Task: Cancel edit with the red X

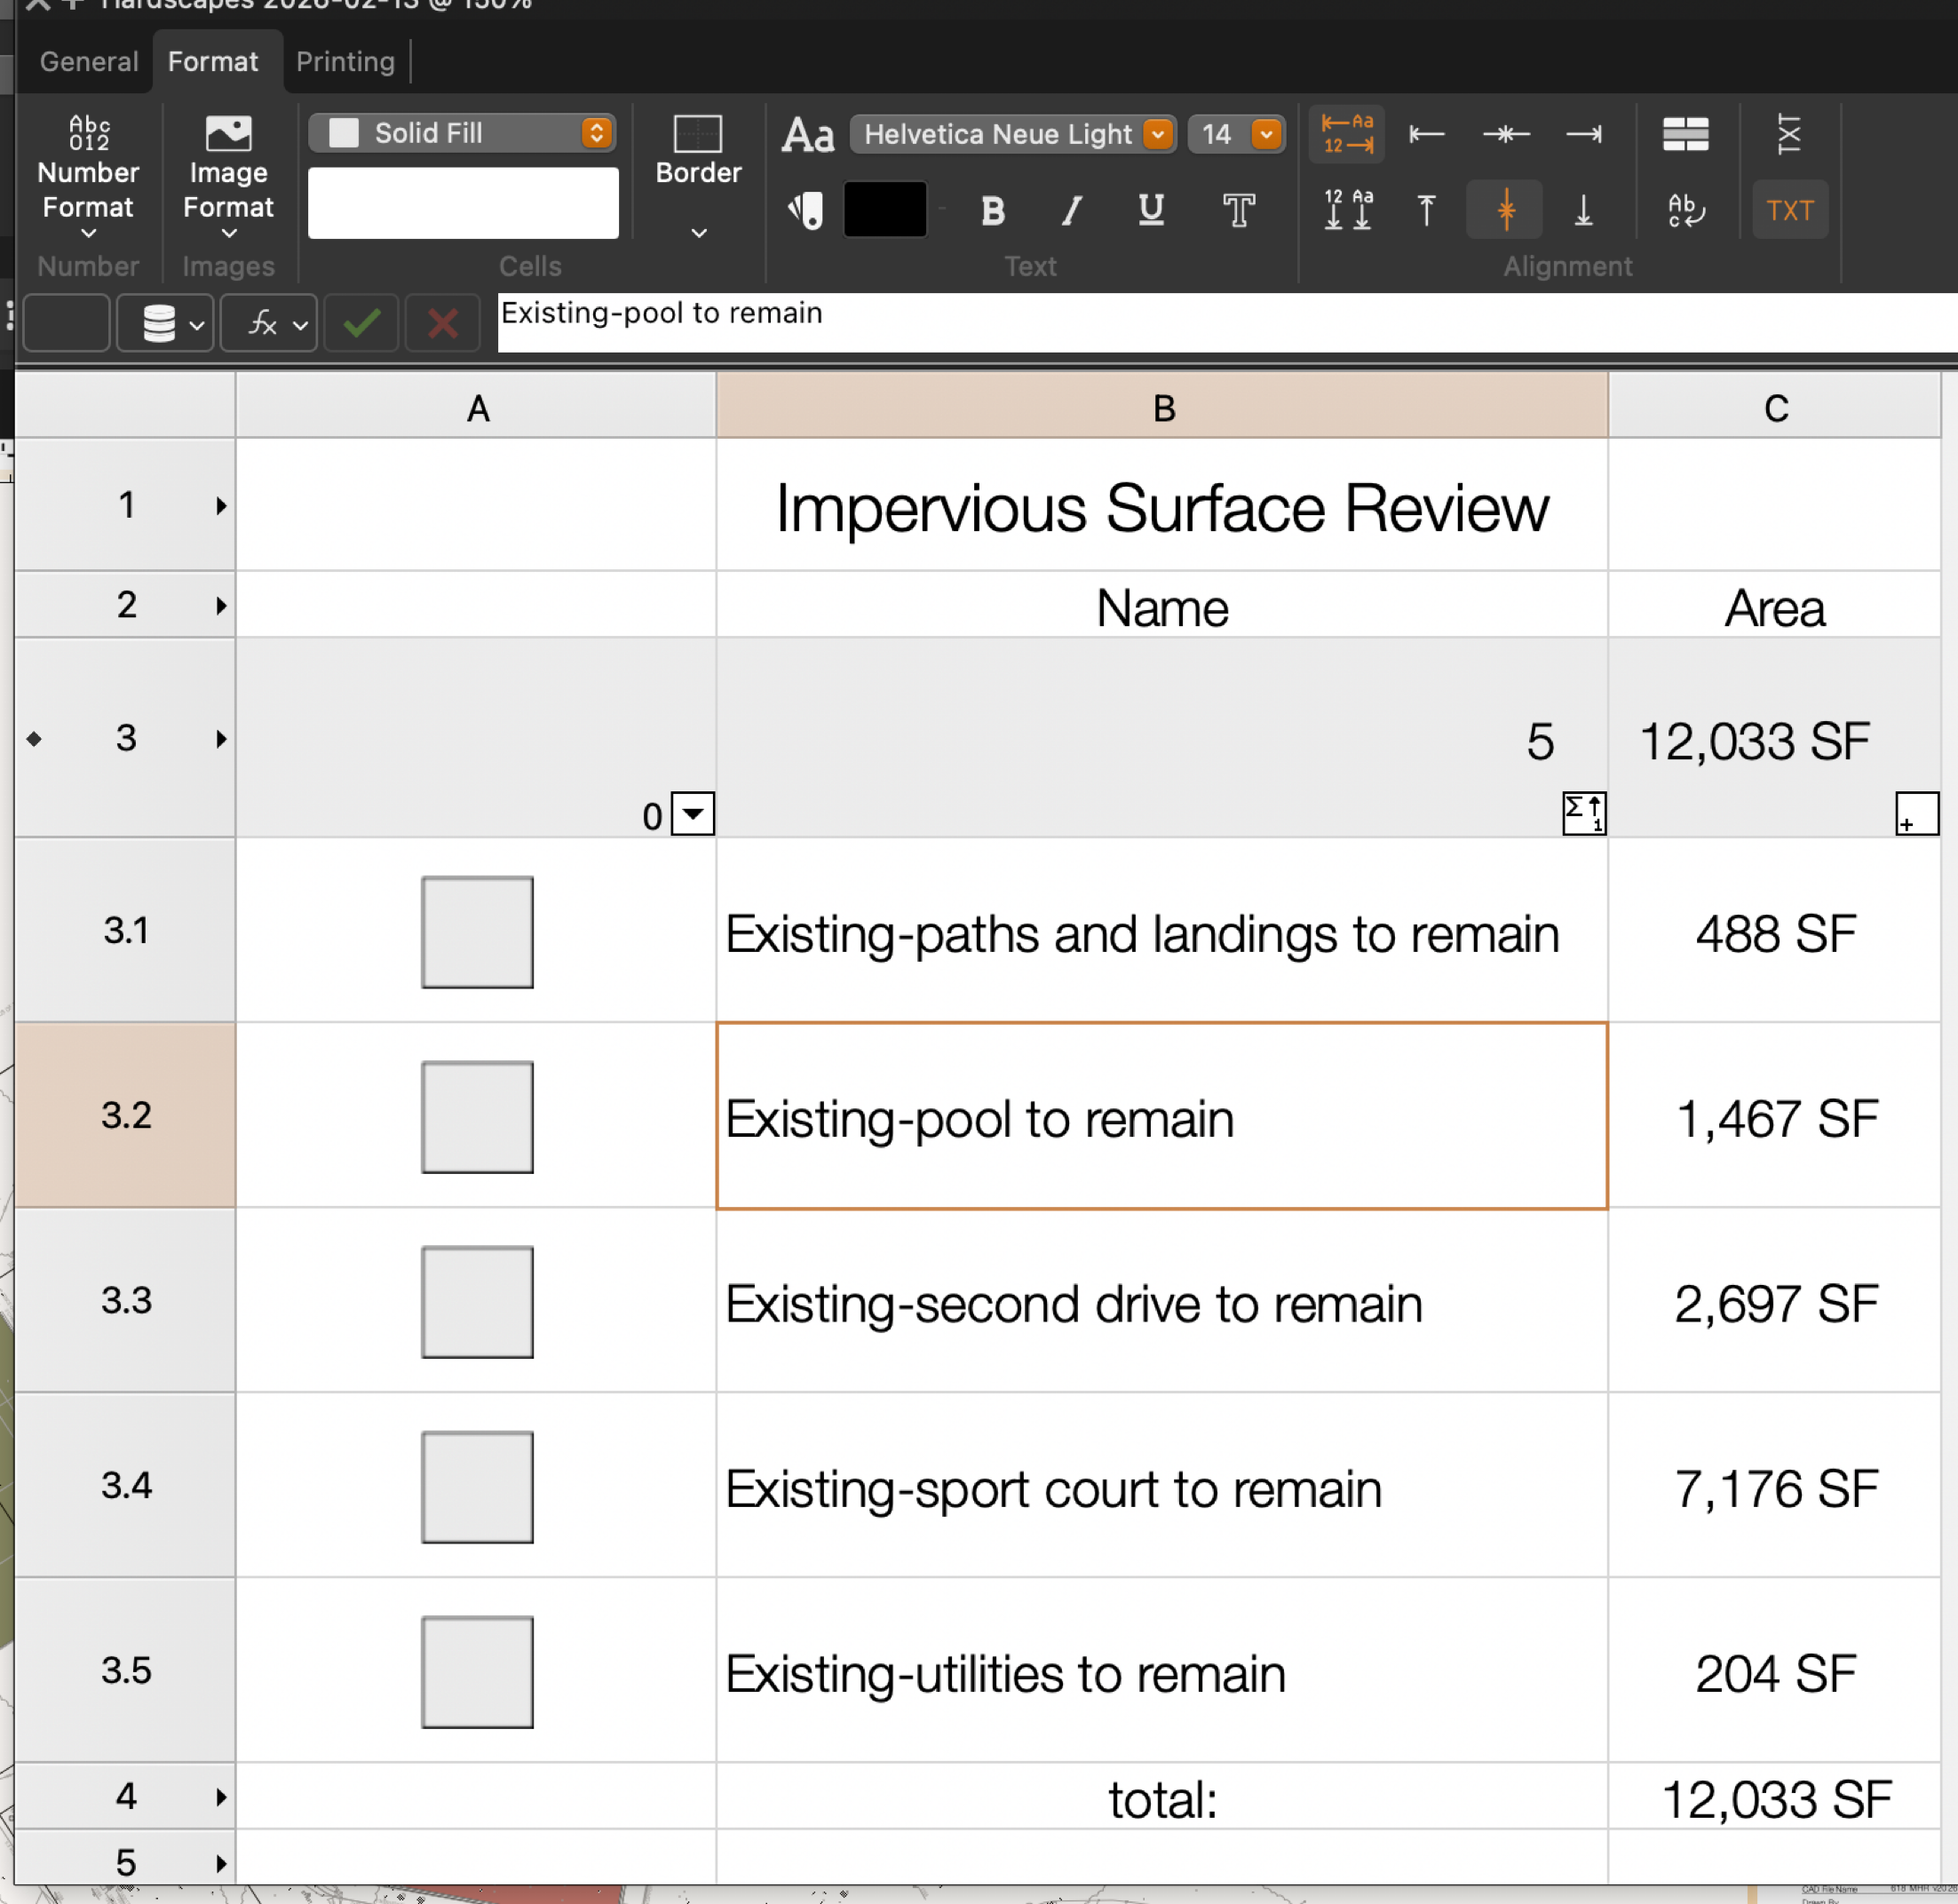Action: click(x=442, y=323)
